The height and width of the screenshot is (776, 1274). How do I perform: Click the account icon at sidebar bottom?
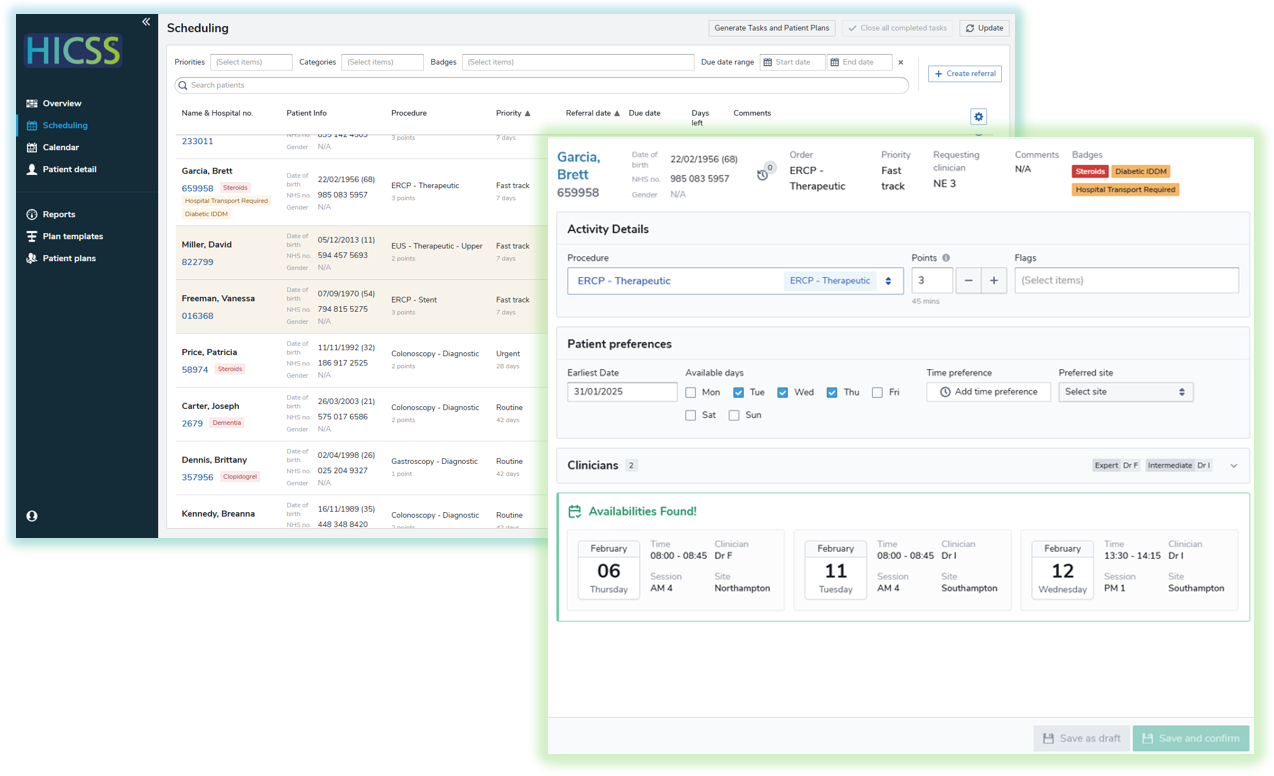pyautogui.click(x=31, y=515)
